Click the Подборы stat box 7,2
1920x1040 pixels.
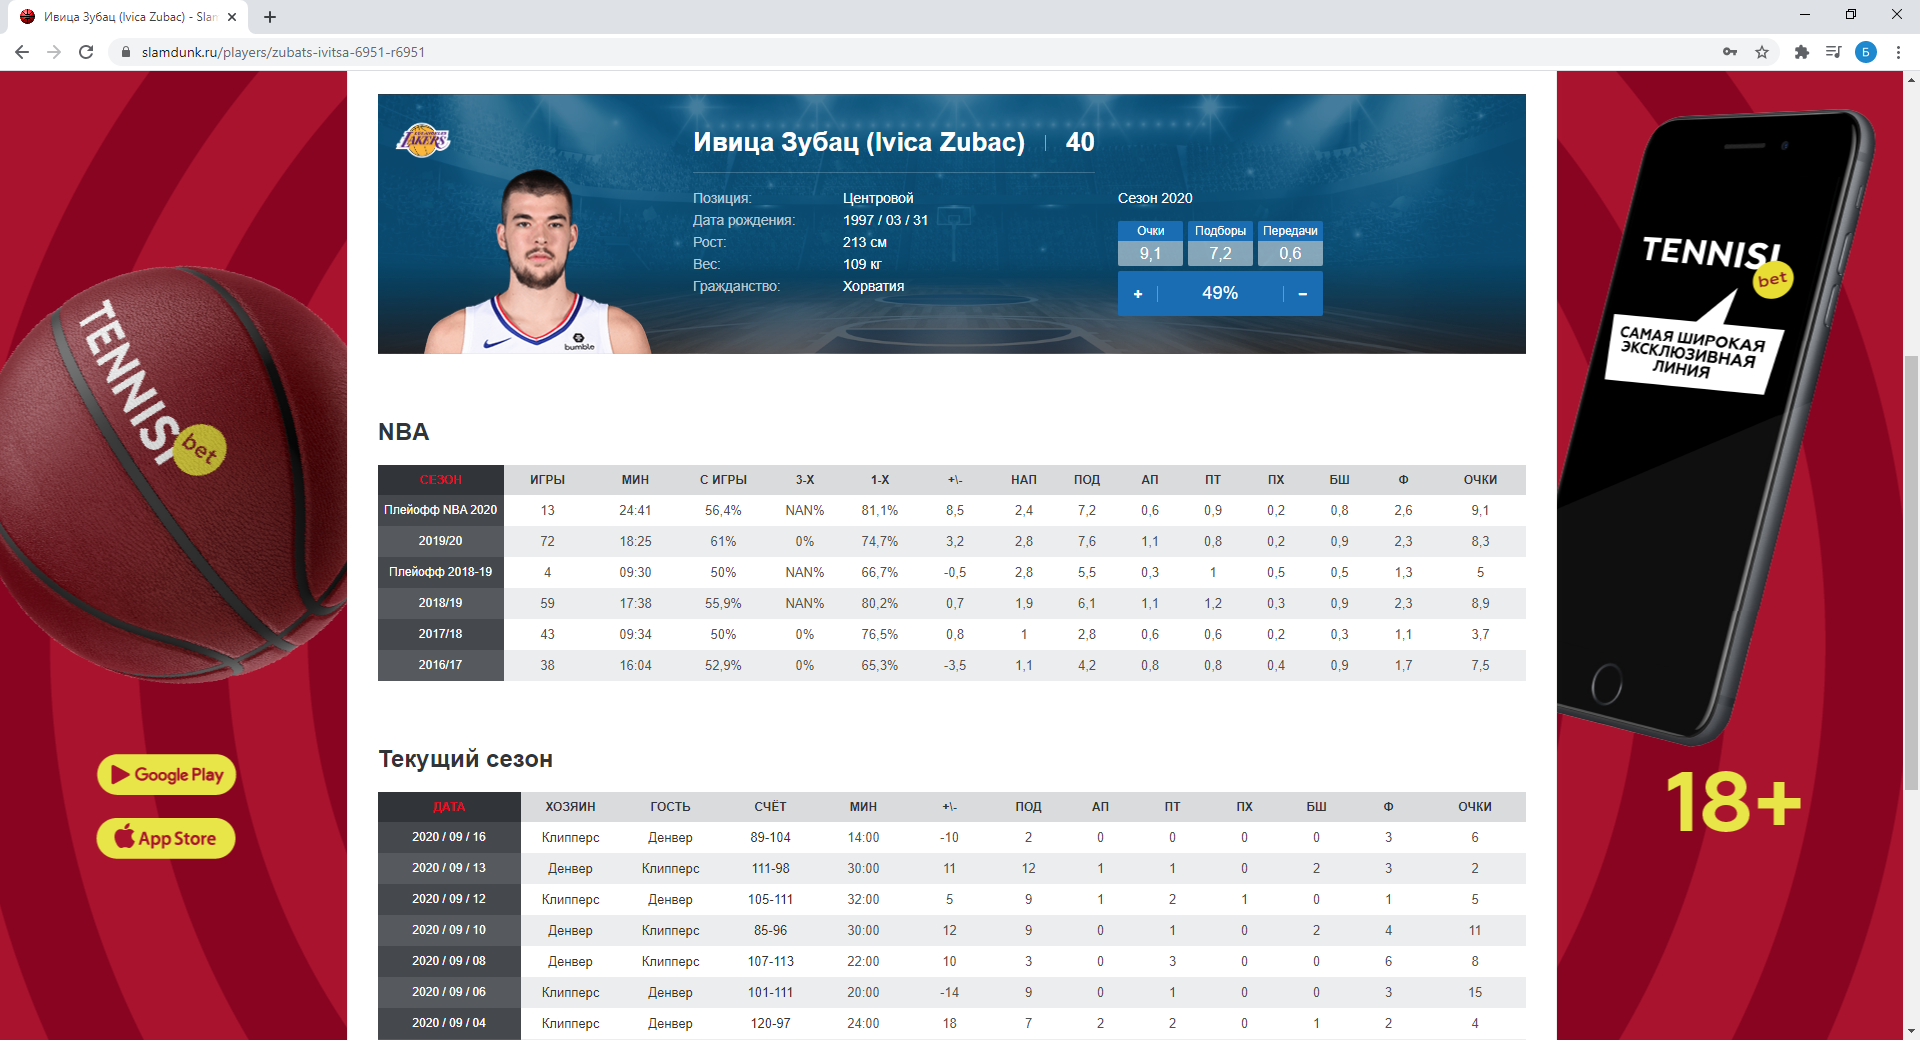tap(1220, 244)
